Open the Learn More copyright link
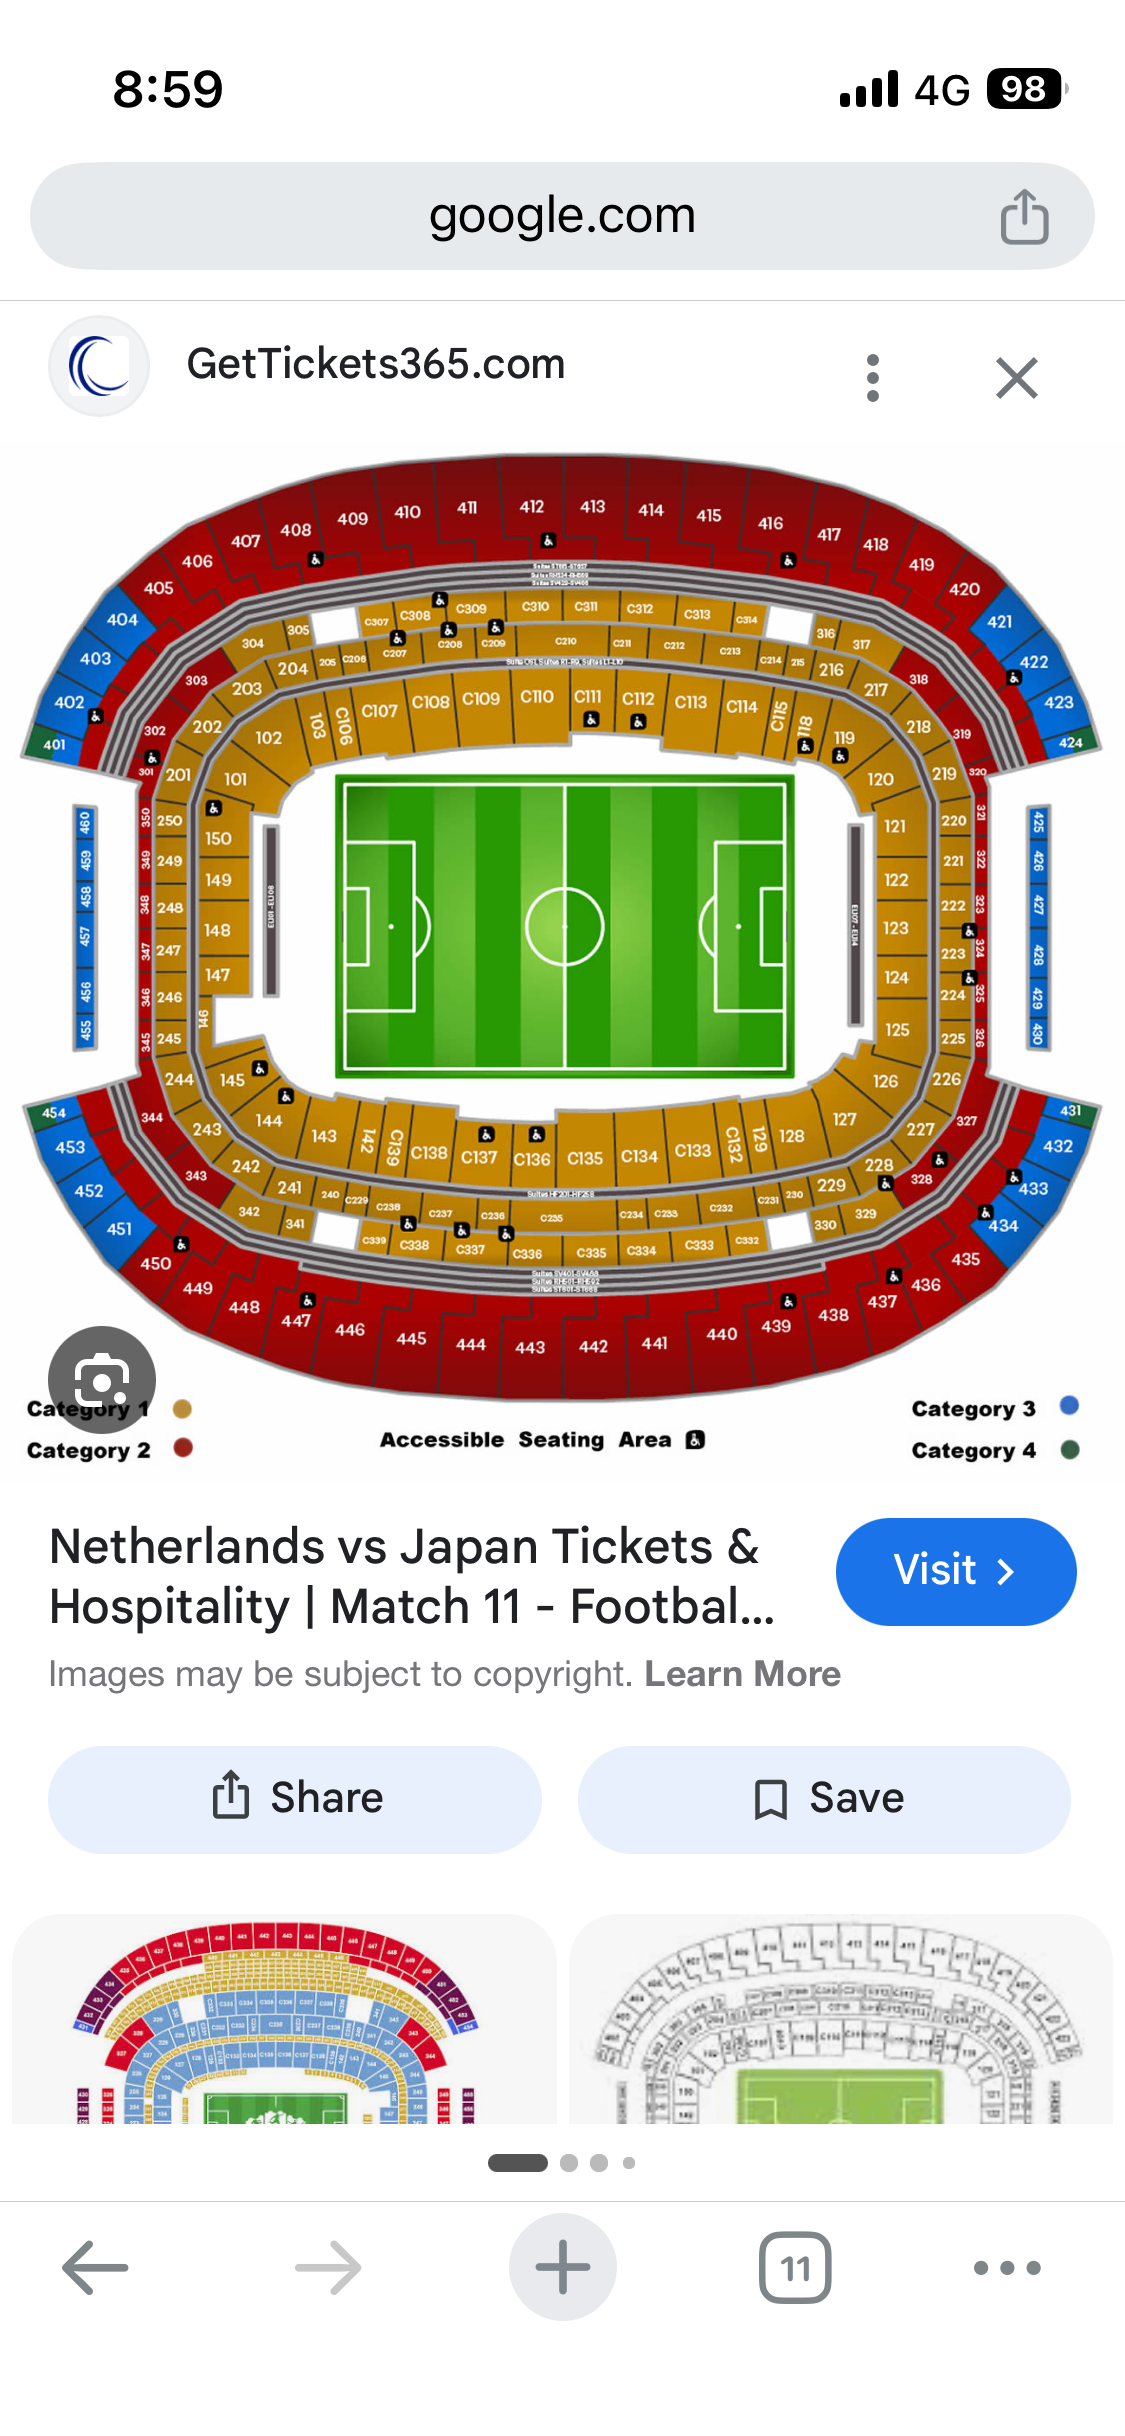The image size is (1125, 2436). [742, 1674]
